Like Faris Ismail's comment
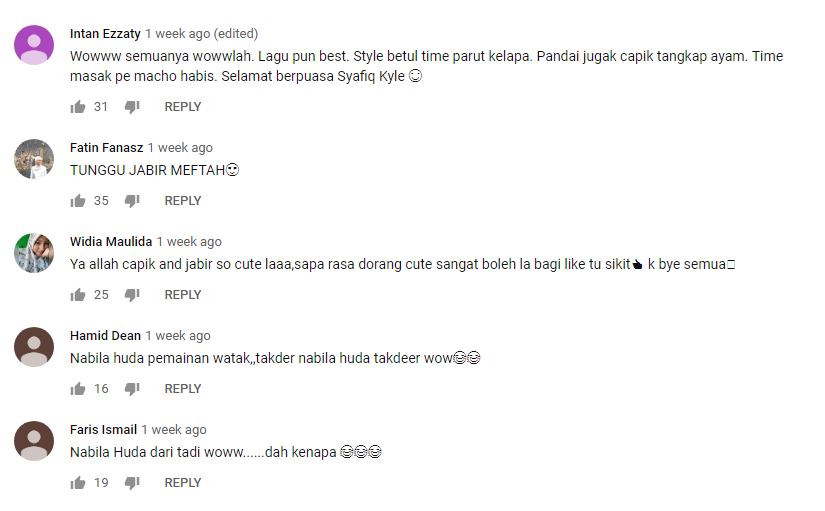 [78, 483]
